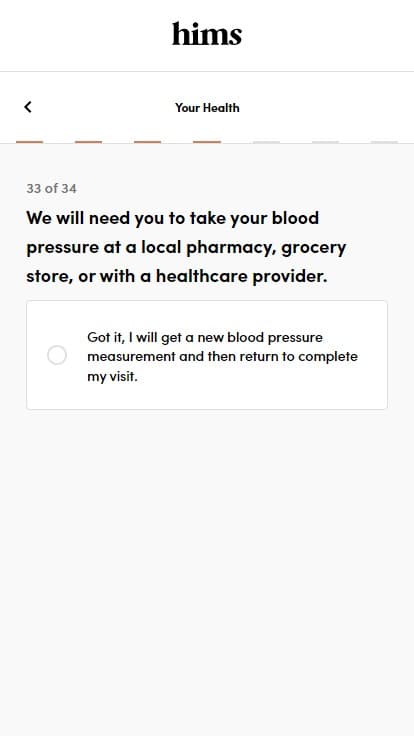Open the hims logo home link
The width and height of the screenshot is (414, 736).
point(207,34)
